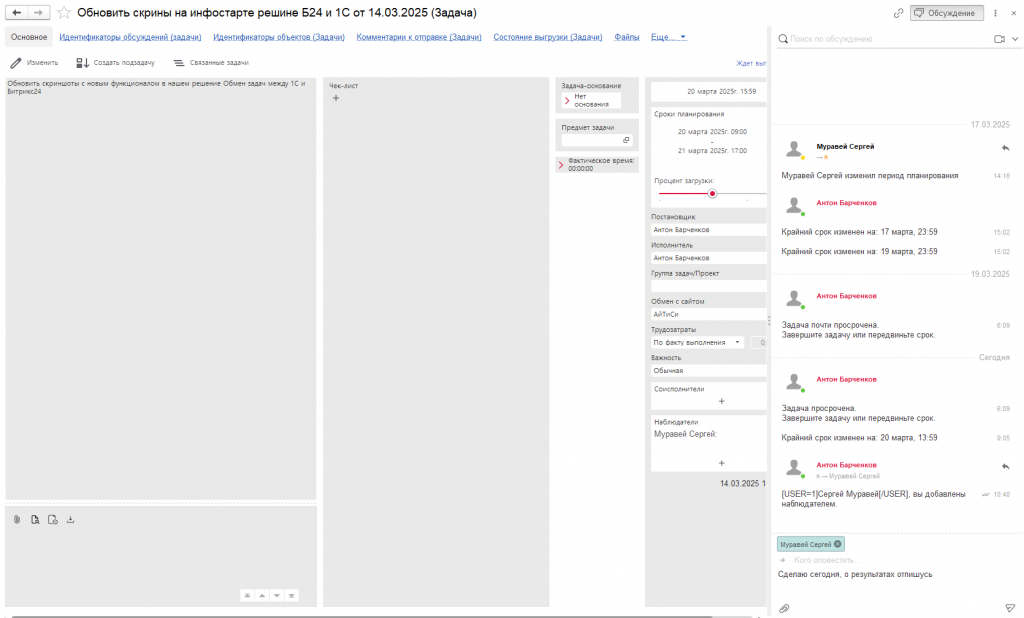Add a Наблюдатели member with plus
The image size is (1024, 618).
722,463
